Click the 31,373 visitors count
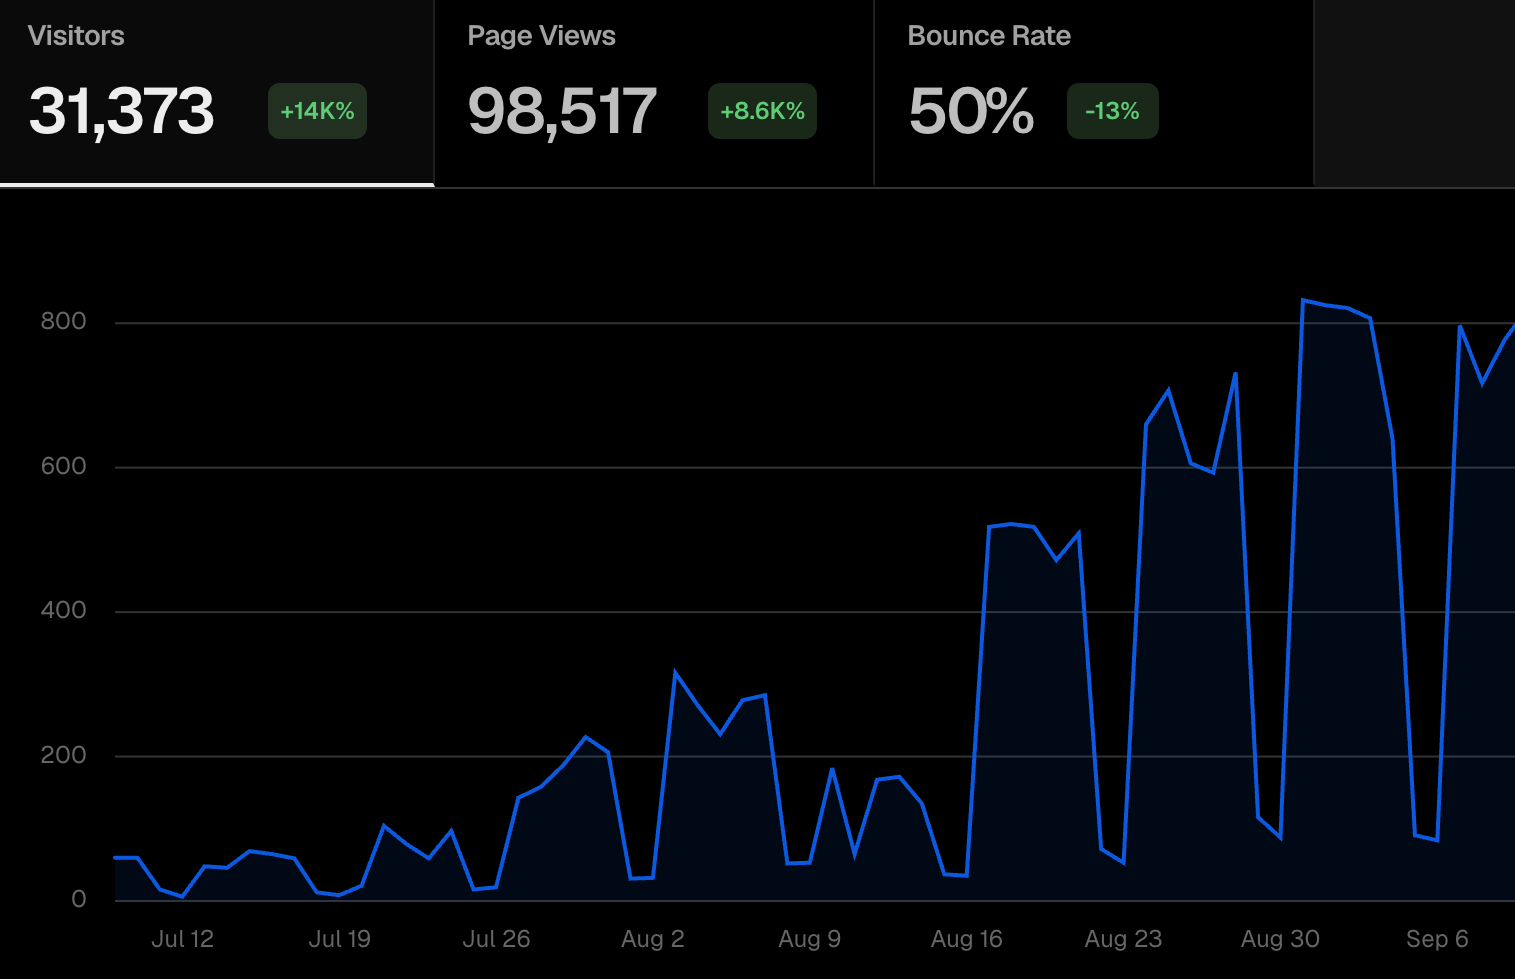 pos(121,111)
